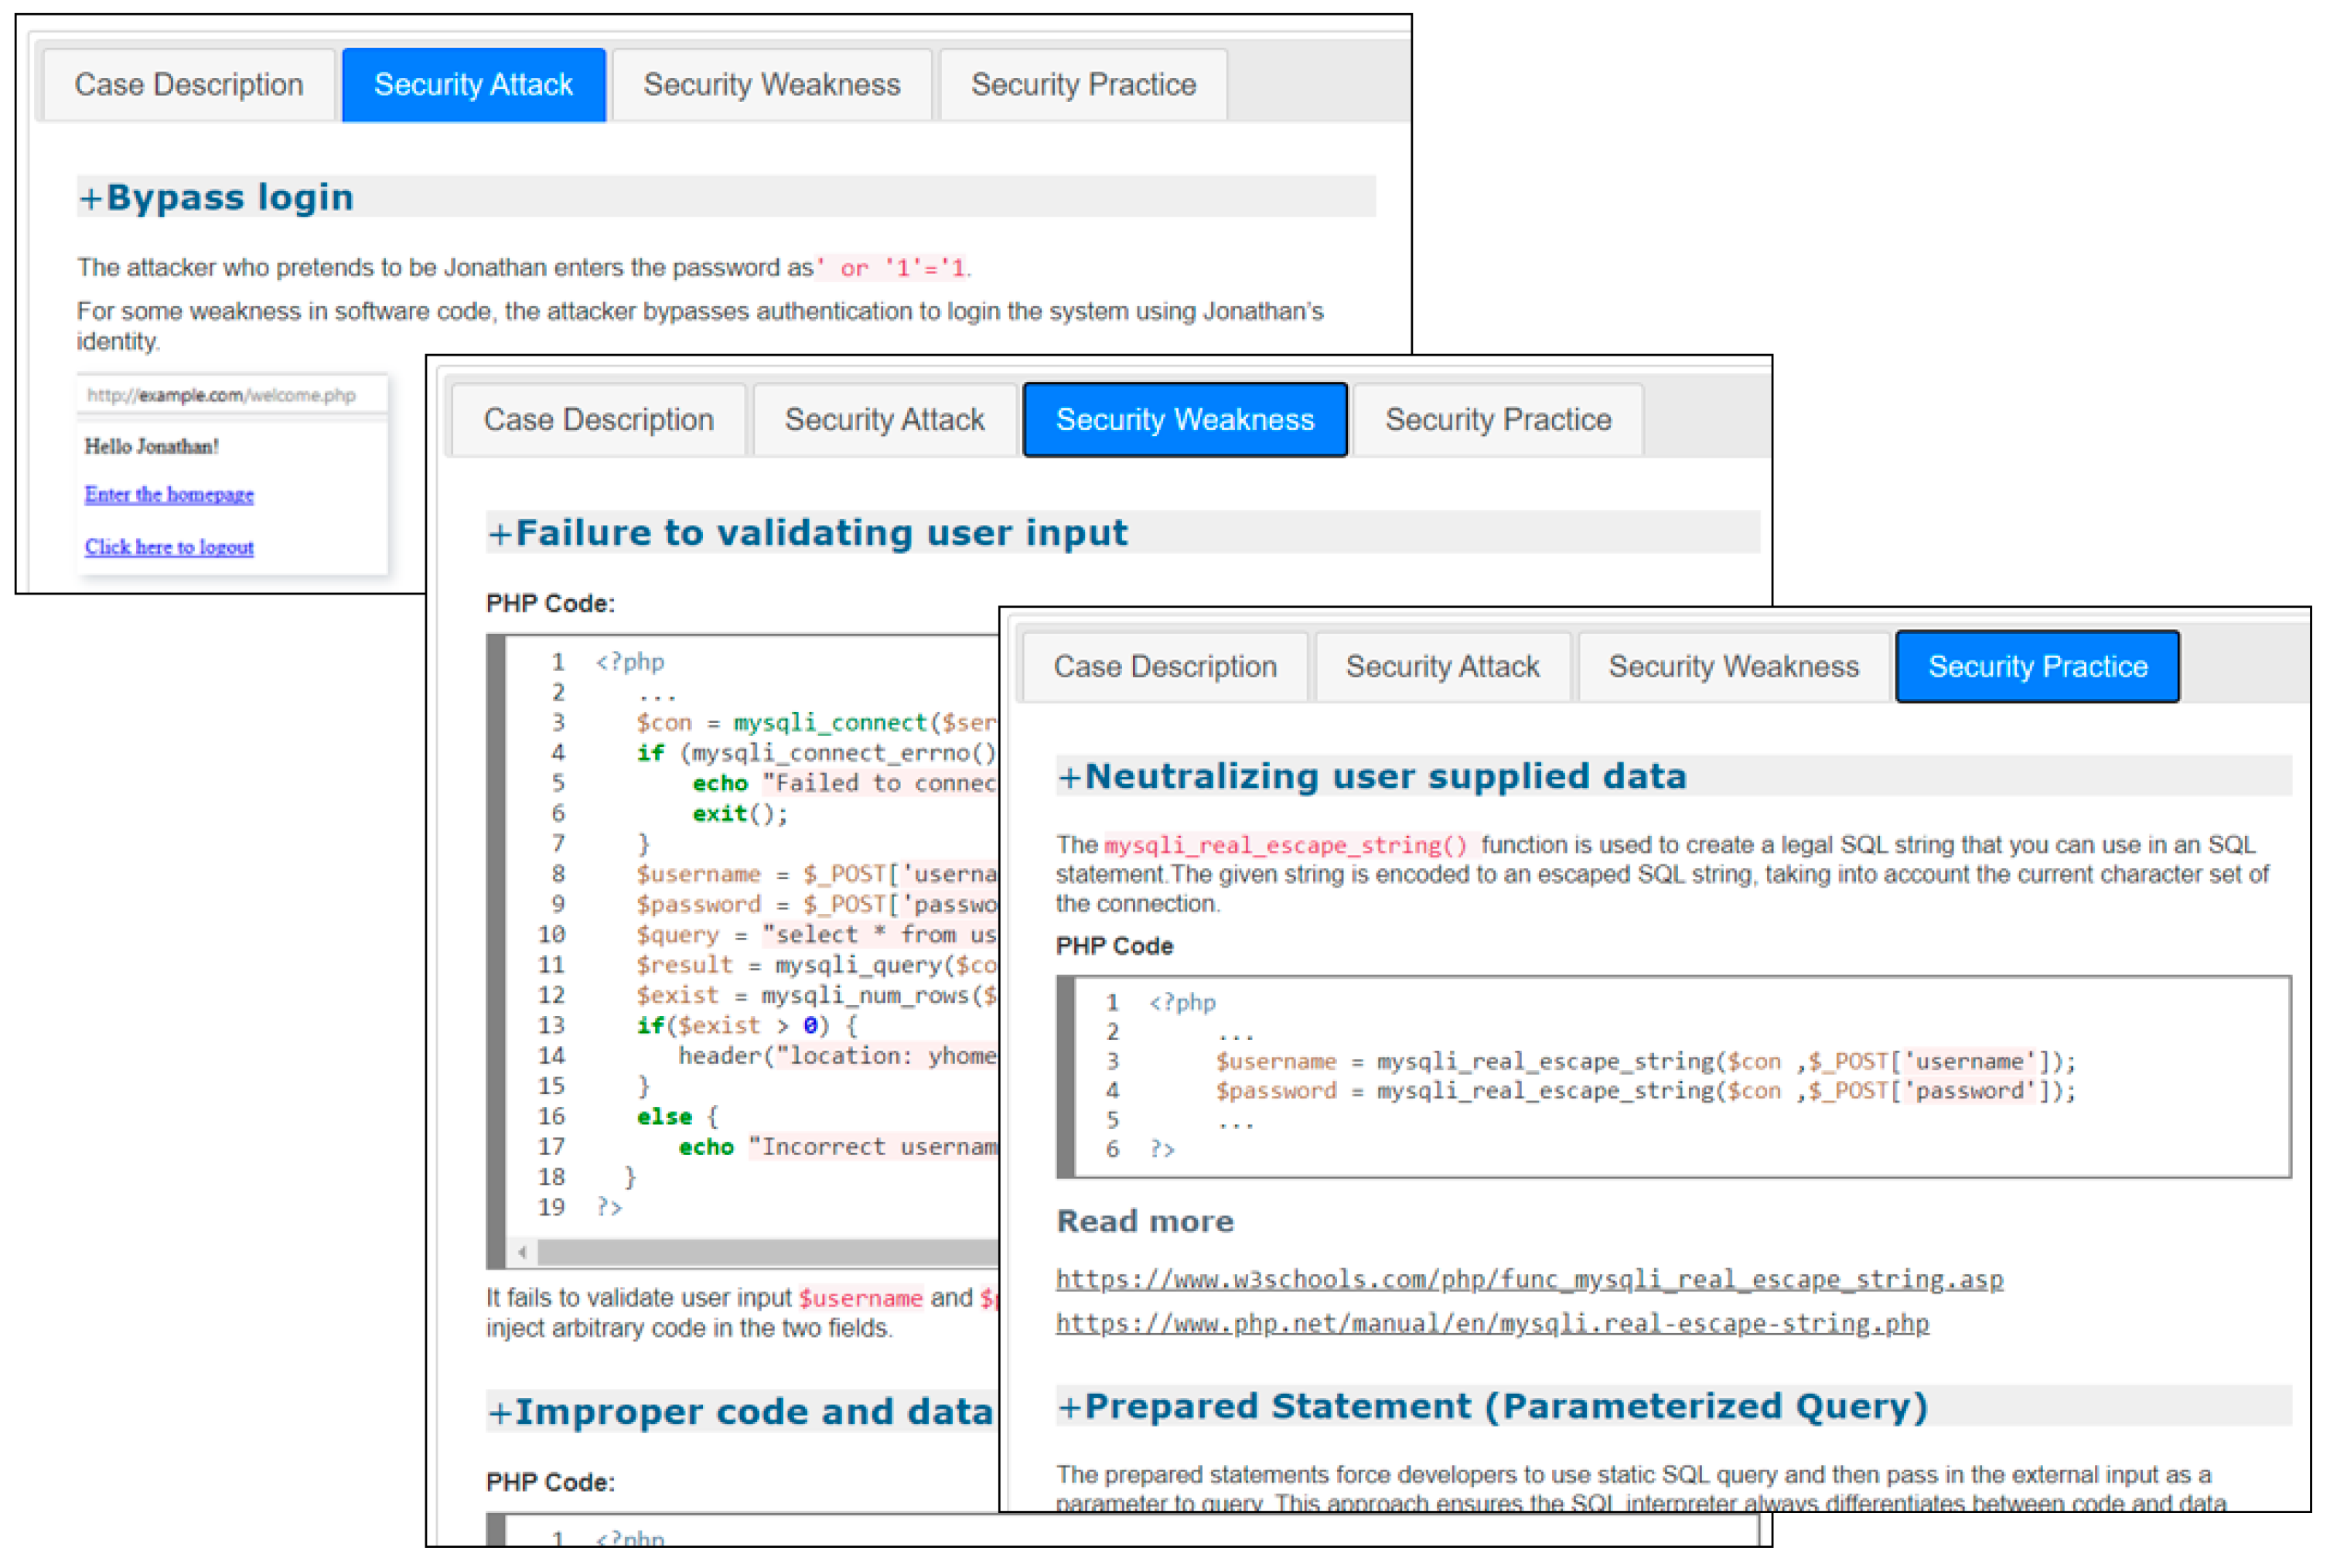Open the php.net manual real-escape-string link
Screen dimensions: 2330x1568
(1492, 1323)
